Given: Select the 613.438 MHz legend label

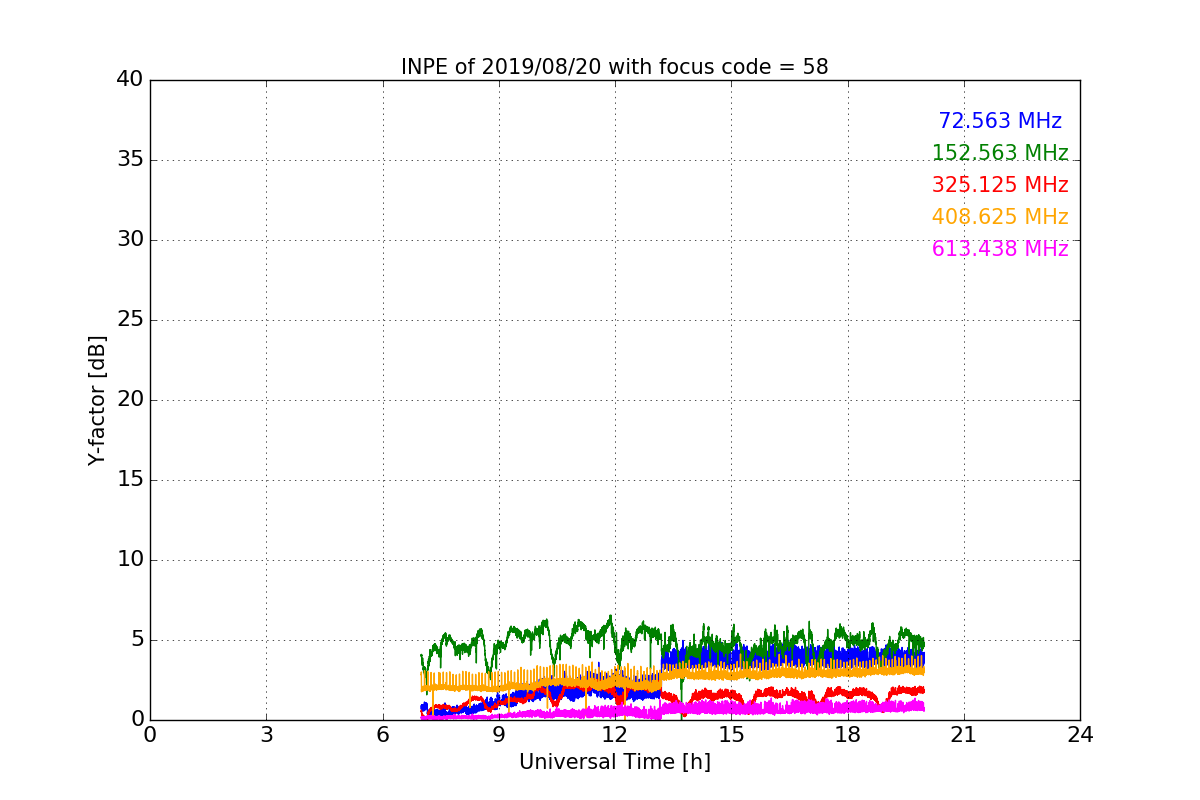Looking at the screenshot, I should (1000, 249).
